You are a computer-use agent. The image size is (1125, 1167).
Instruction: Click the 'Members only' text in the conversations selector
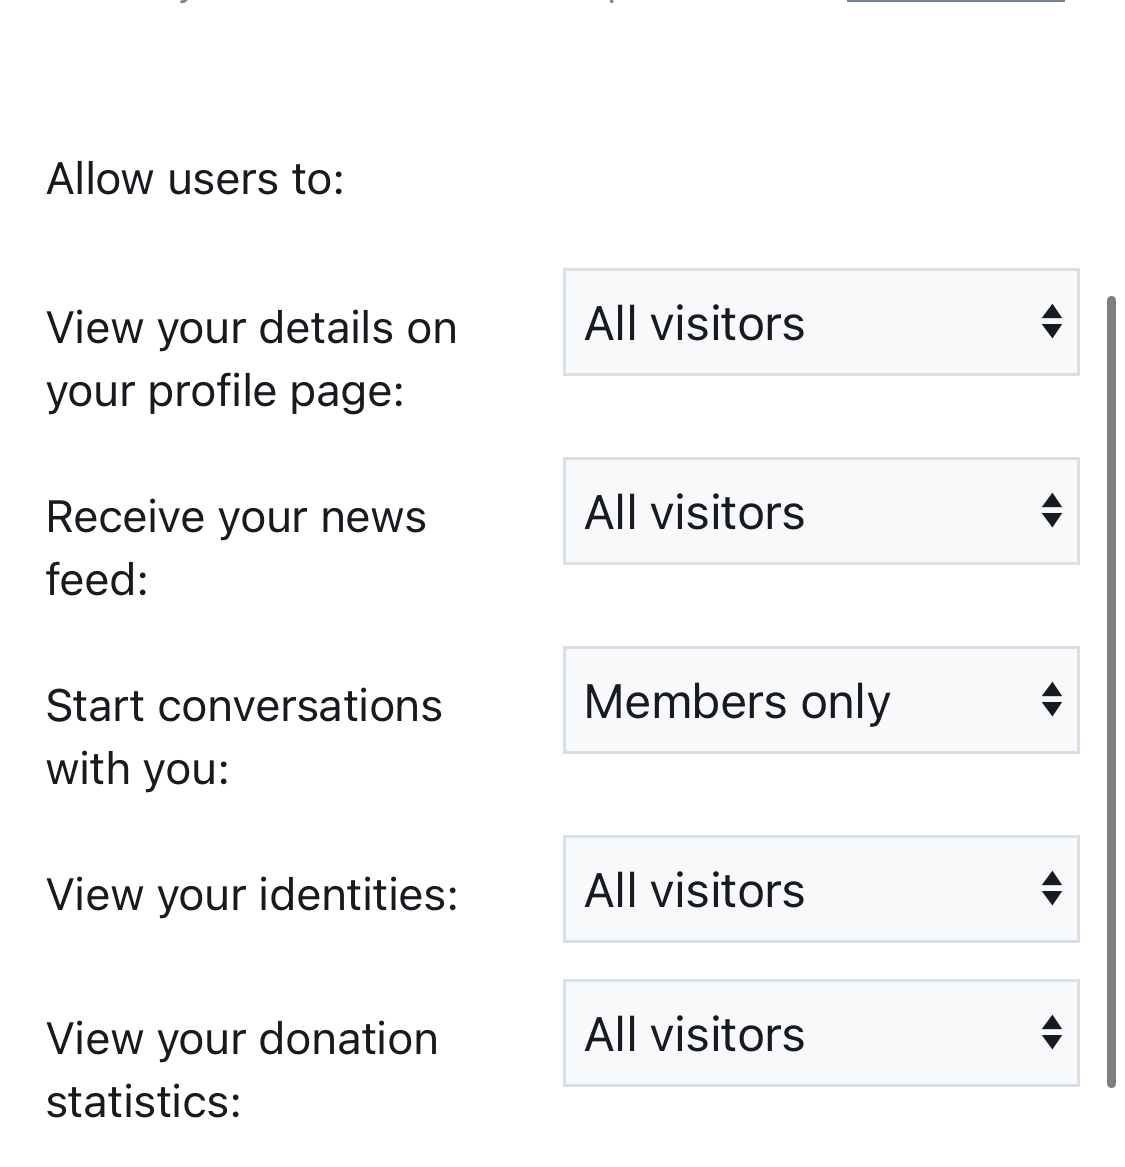(737, 702)
